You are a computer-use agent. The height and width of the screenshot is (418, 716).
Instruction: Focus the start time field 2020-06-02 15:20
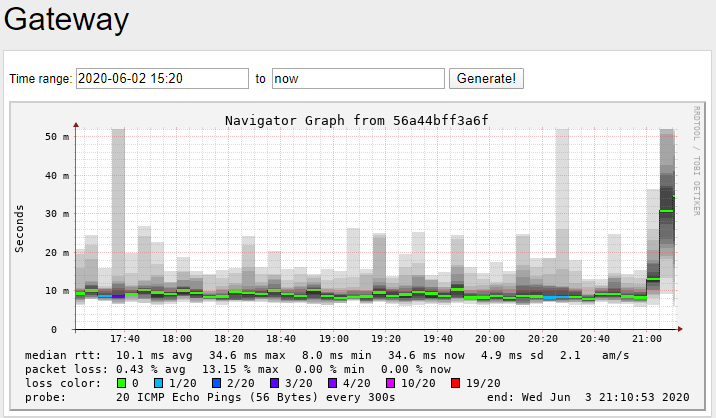[x=162, y=79]
